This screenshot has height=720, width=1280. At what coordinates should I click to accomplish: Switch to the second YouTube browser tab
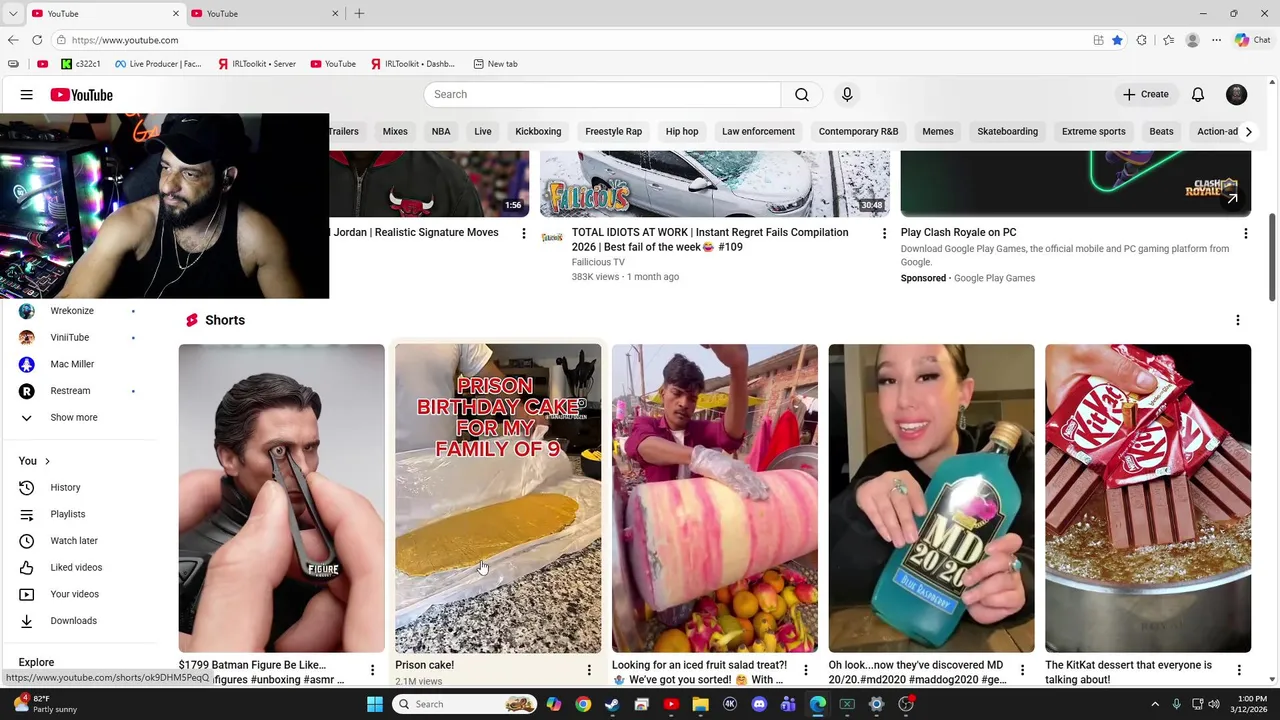click(x=265, y=13)
